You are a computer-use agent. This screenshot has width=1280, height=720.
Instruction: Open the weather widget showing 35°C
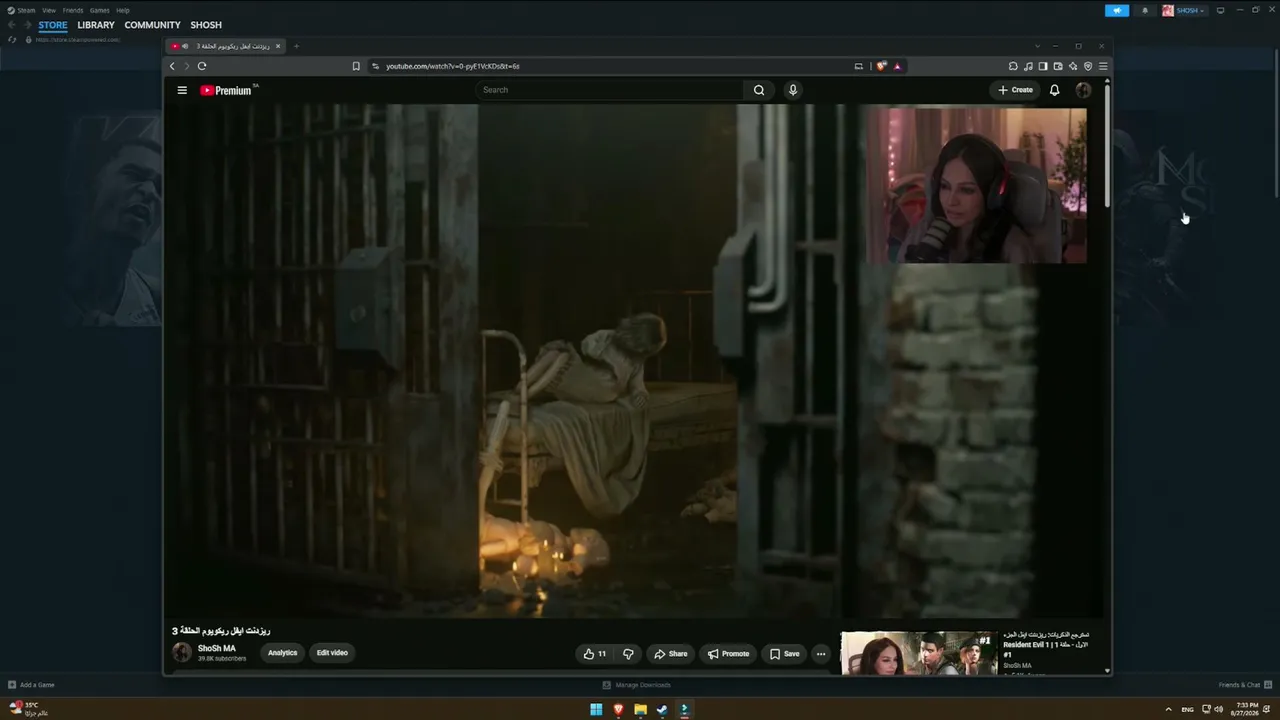[28, 709]
